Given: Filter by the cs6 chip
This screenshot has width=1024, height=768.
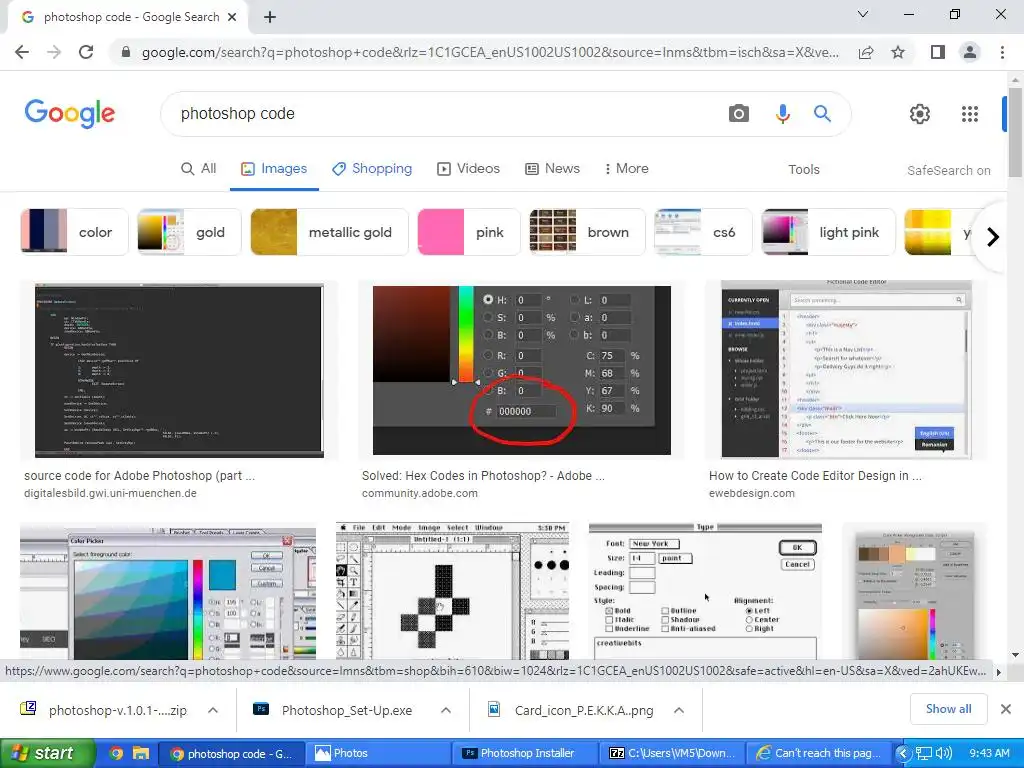Looking at the screenshot, I should click(703, 232).
